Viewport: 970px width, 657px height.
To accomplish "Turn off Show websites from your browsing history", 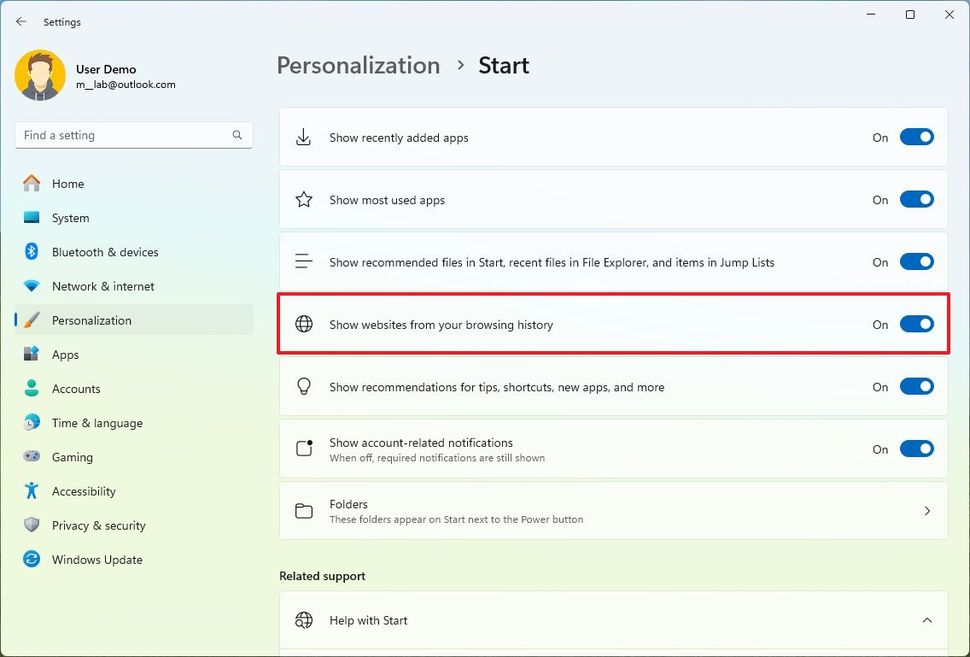I will (917, 324).
